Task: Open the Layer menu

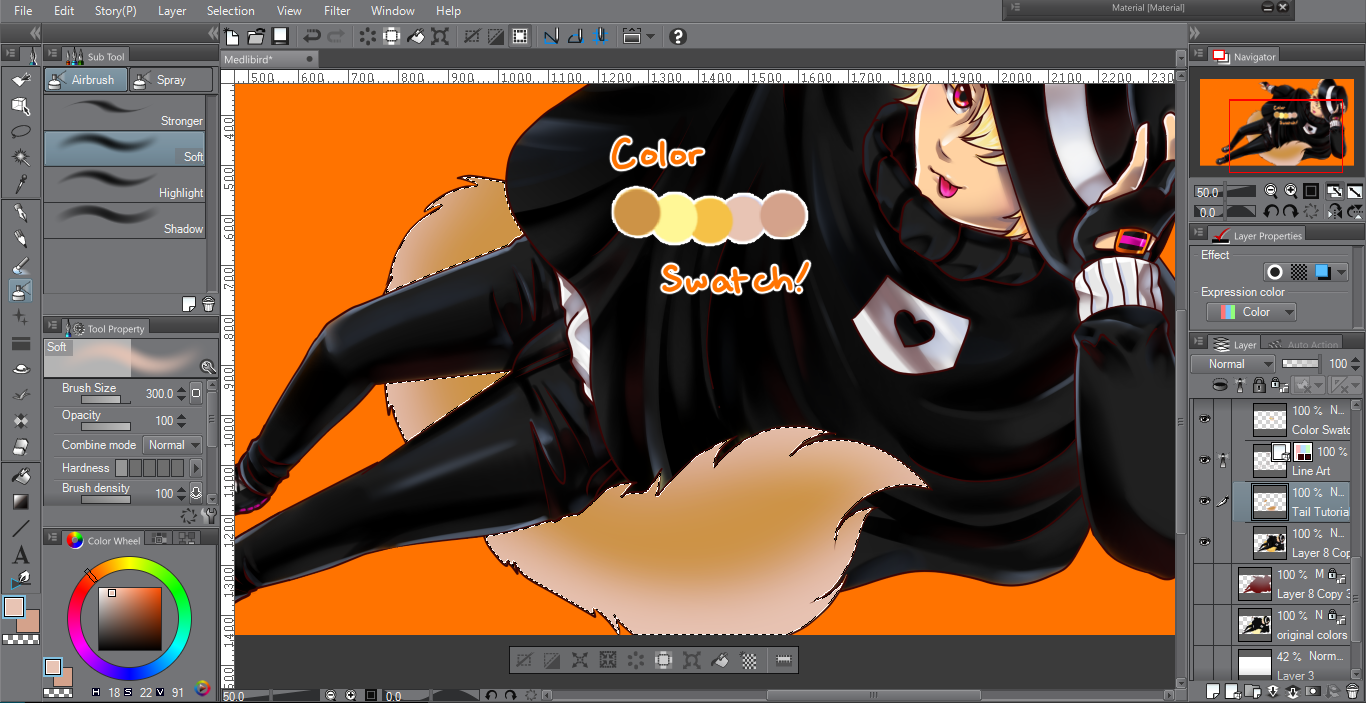Action: (x=172, y=11)
